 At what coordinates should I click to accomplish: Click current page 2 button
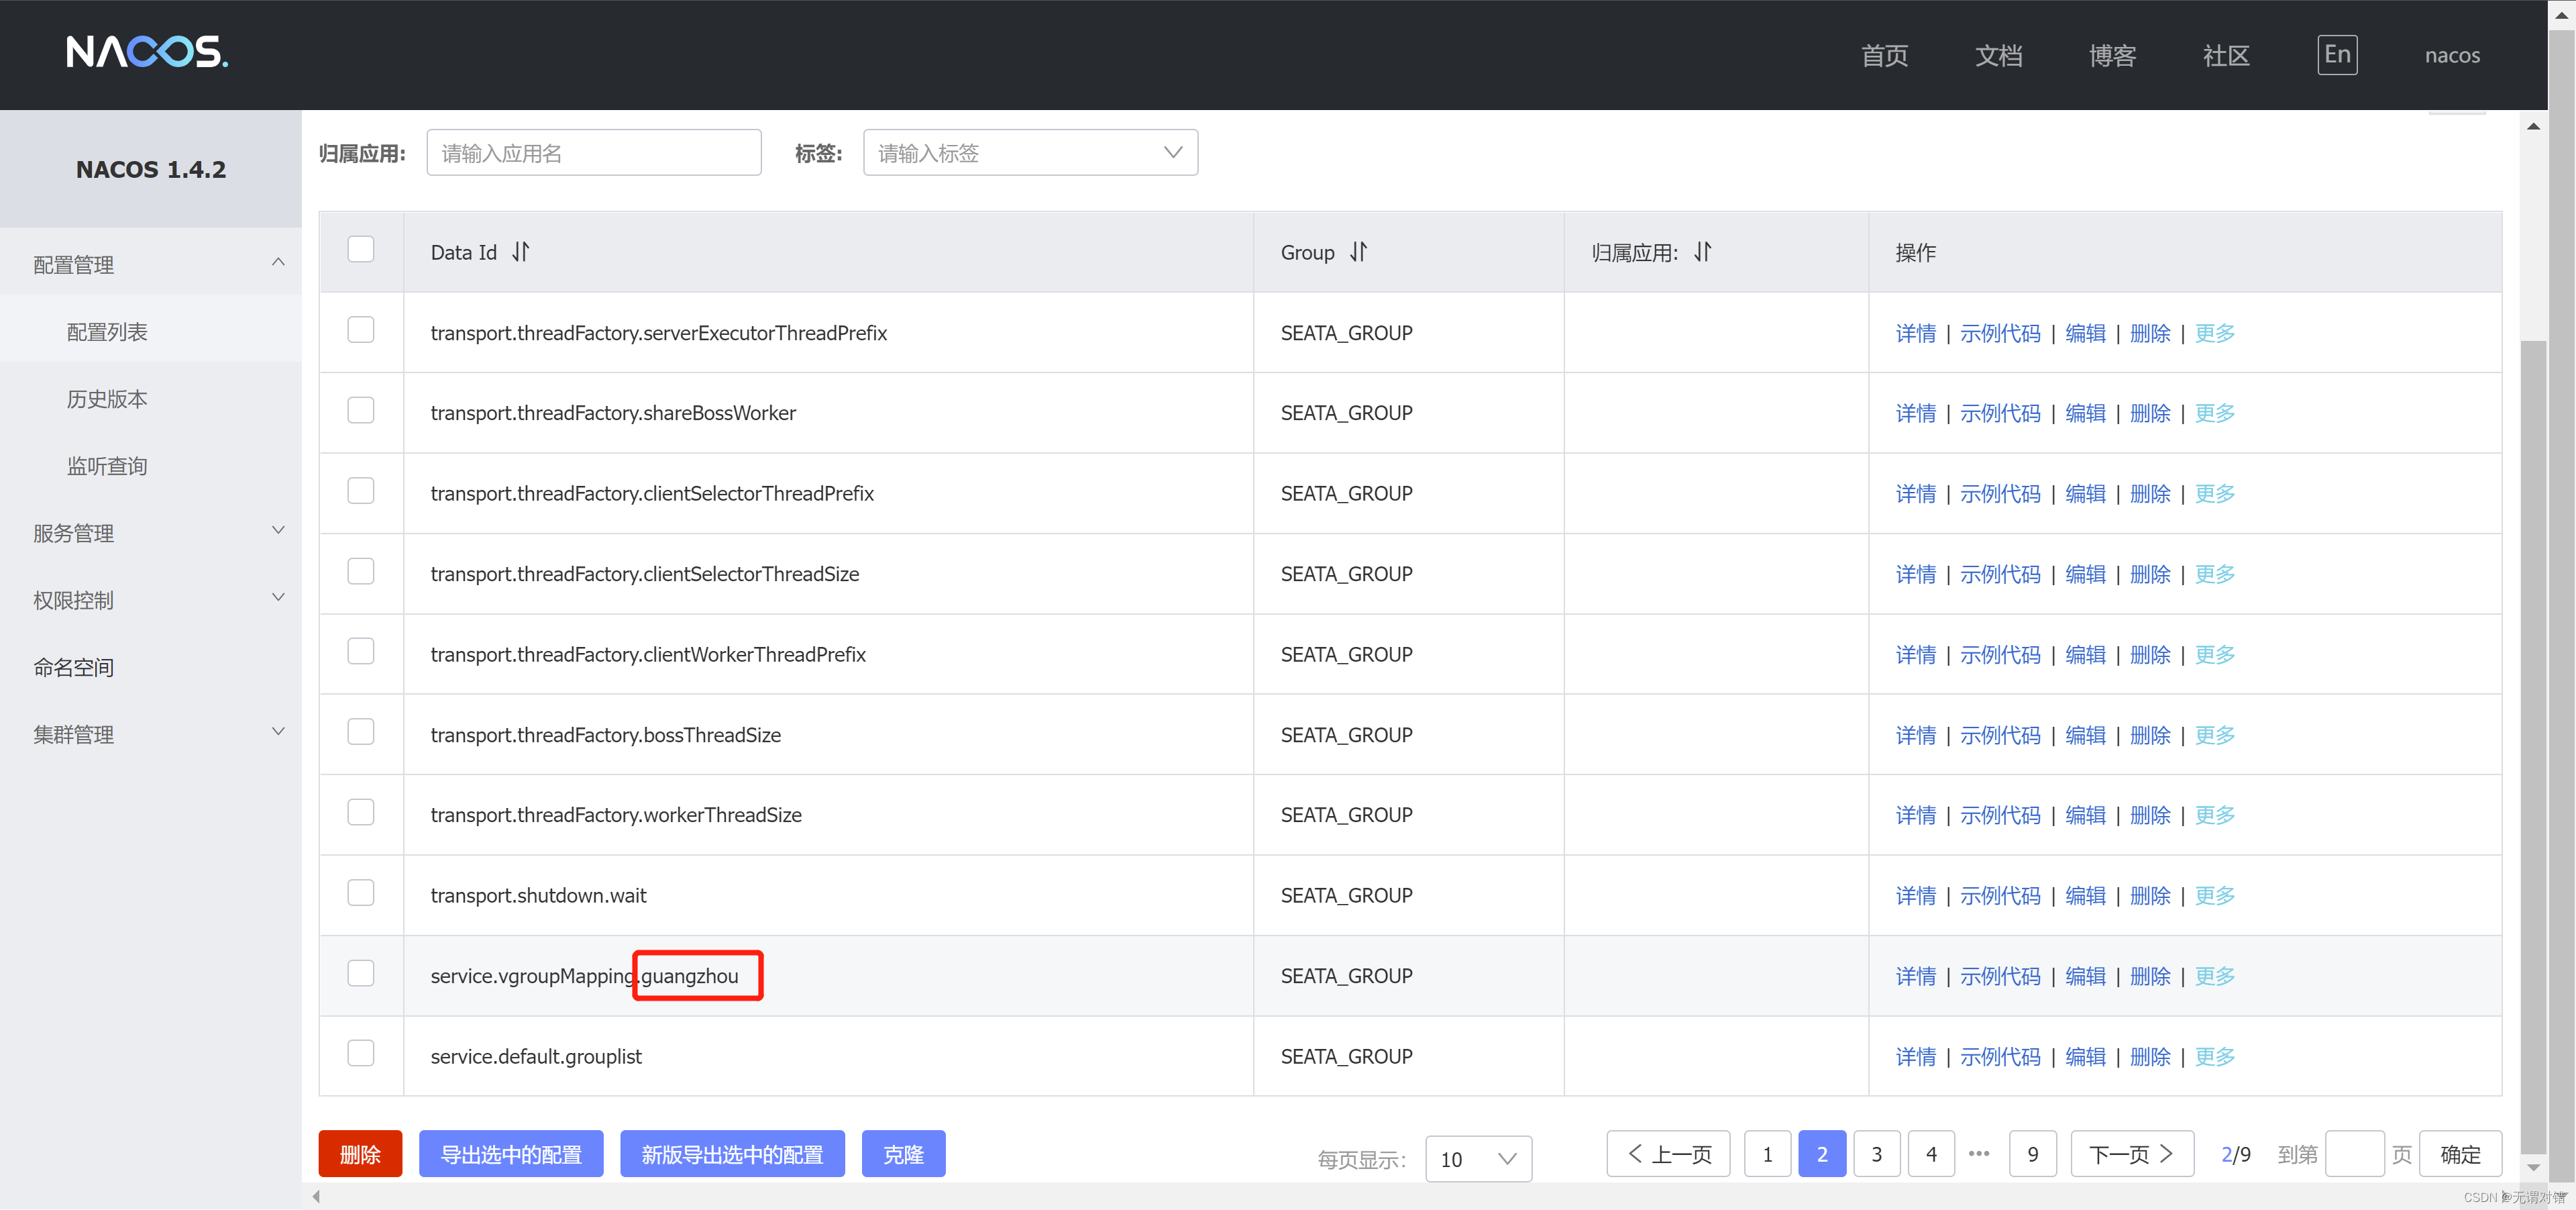1822,1154
